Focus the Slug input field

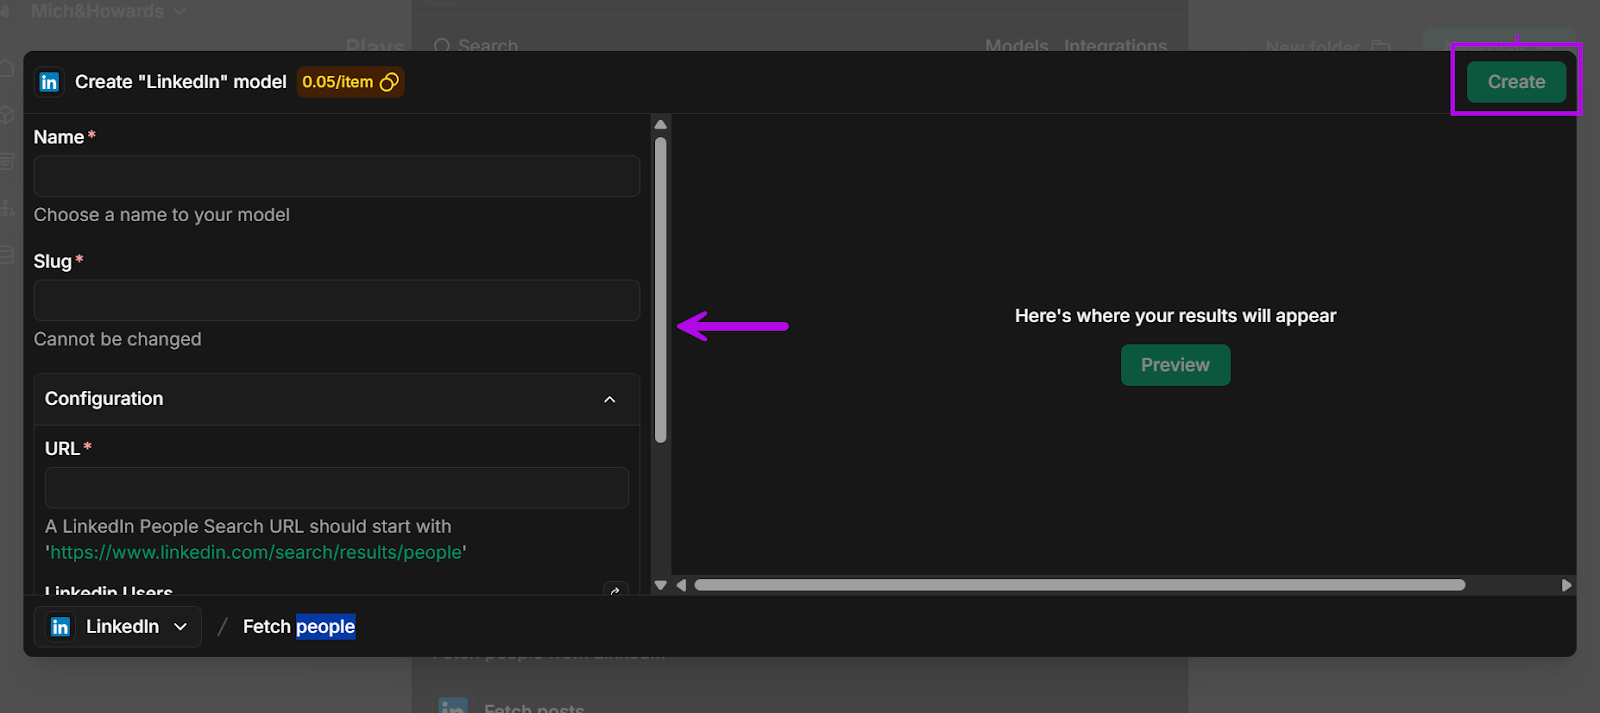pyautogui.click(x=337, y=300)
